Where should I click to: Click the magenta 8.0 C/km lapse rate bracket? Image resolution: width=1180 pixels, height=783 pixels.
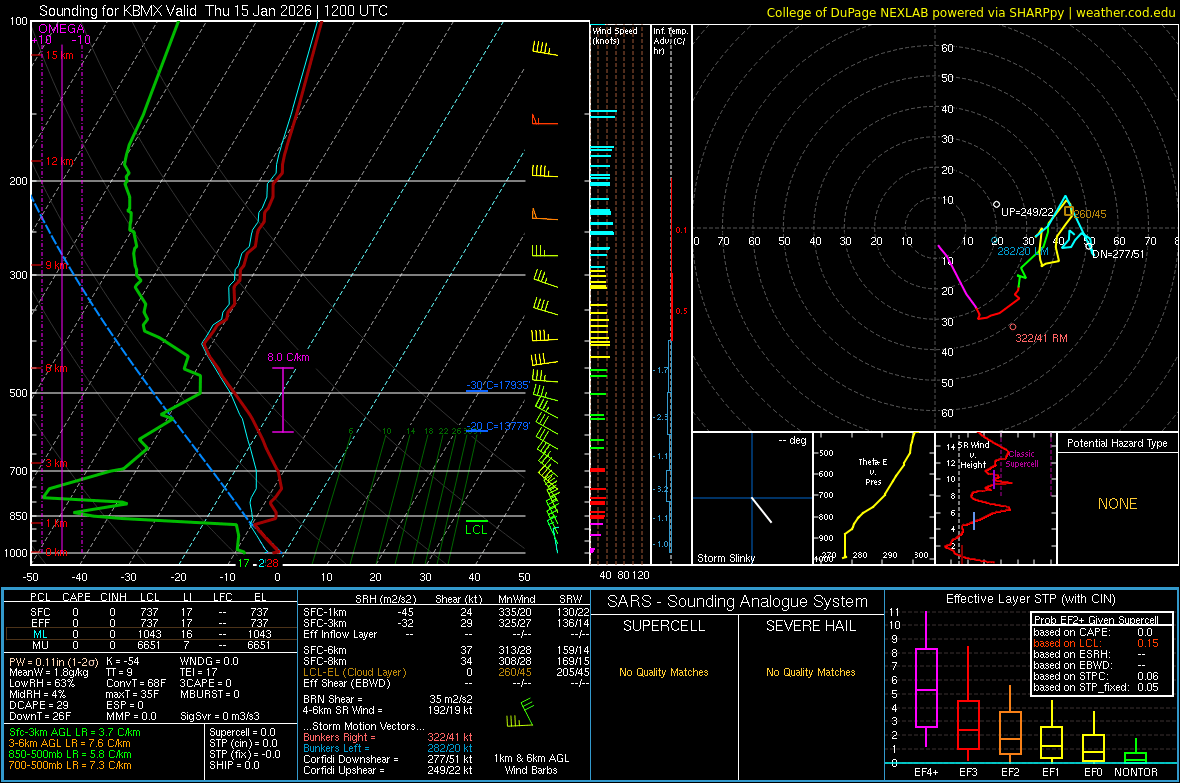[283, 400]
